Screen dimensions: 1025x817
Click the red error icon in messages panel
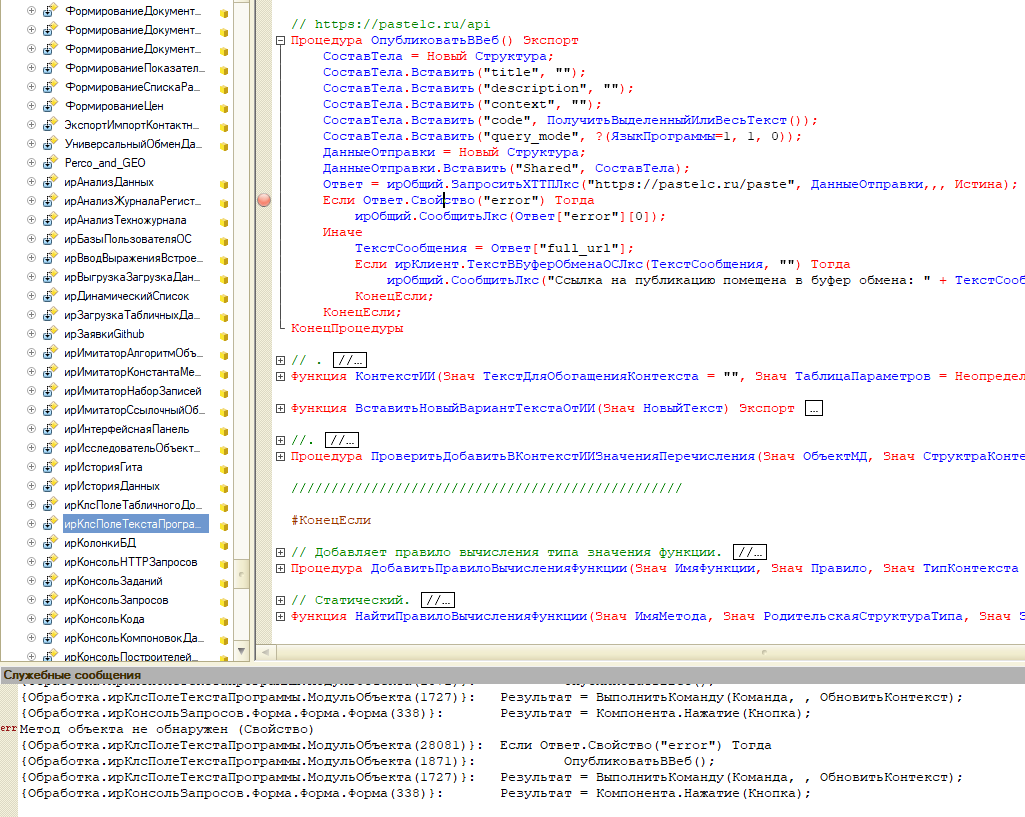[9, 730]
